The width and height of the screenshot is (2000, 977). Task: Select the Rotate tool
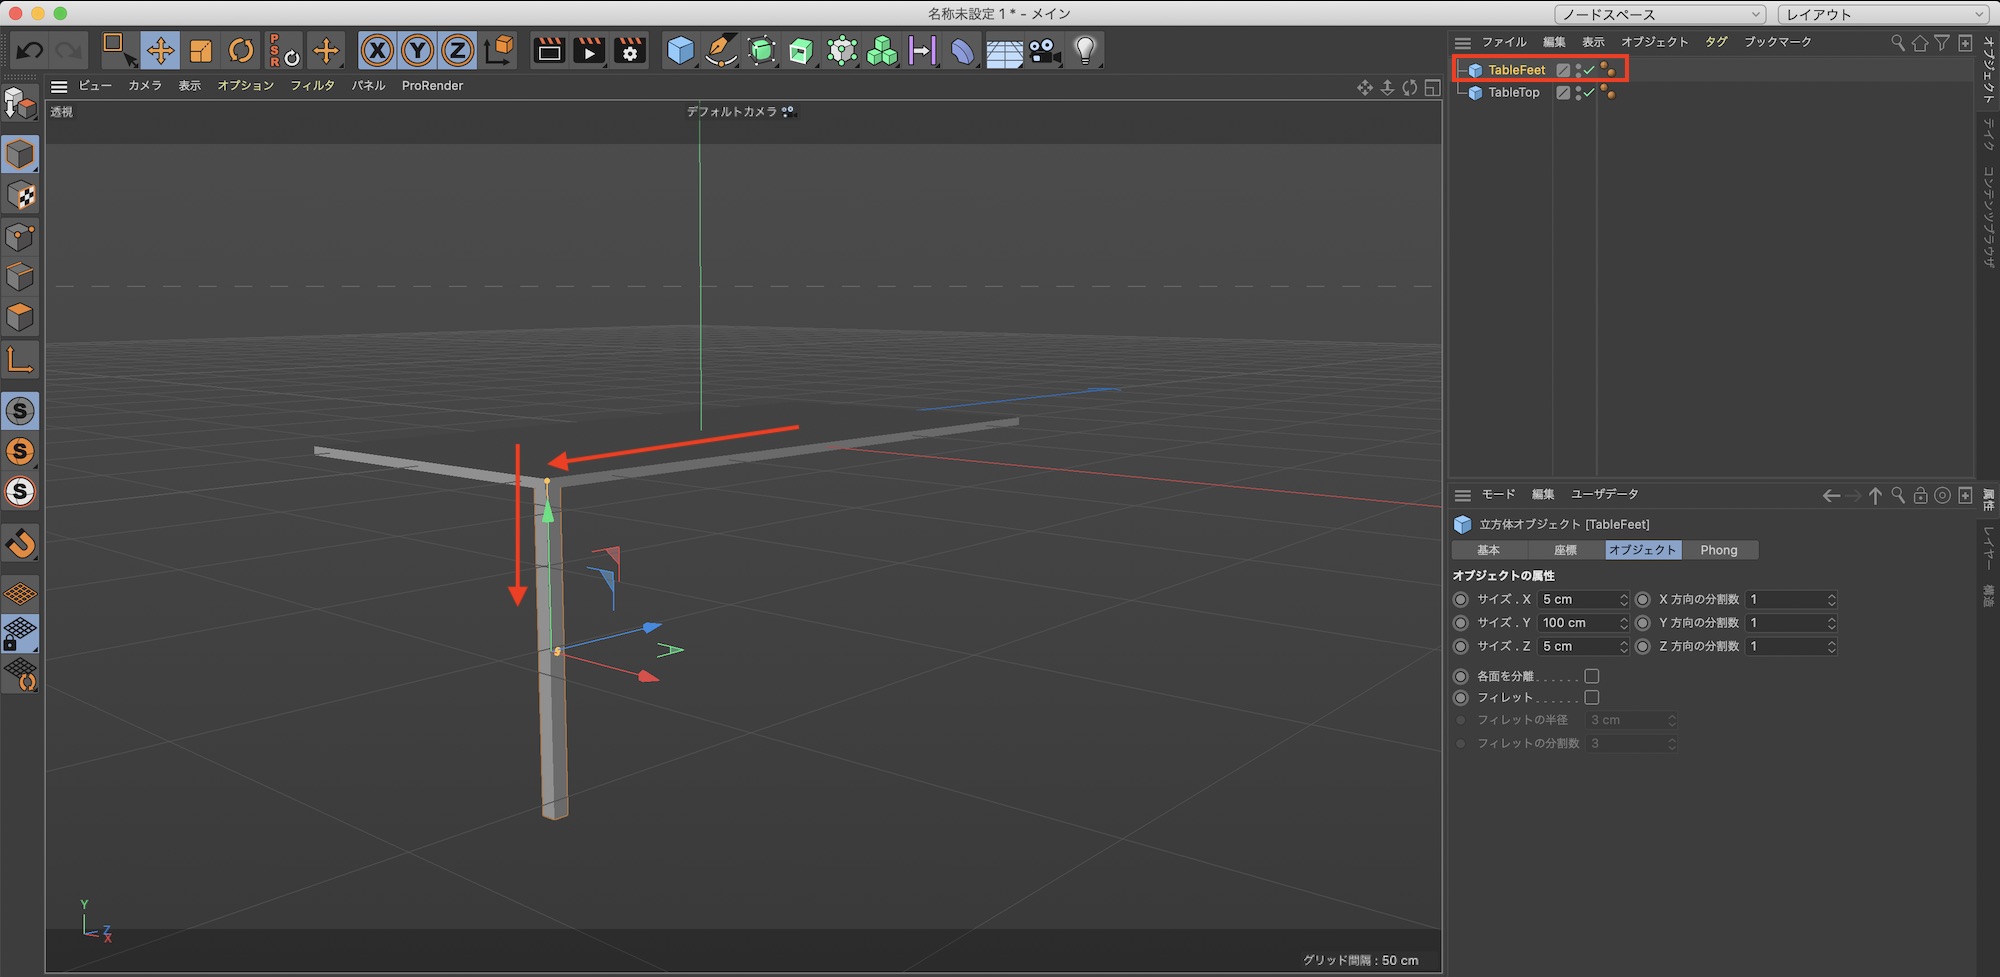point(241,50)
